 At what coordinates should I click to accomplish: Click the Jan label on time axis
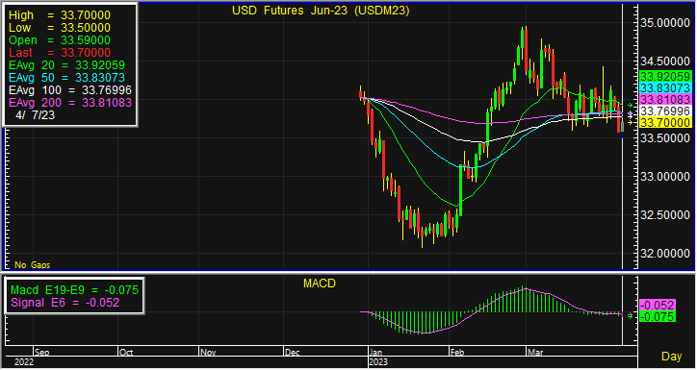tap(376, 352)
